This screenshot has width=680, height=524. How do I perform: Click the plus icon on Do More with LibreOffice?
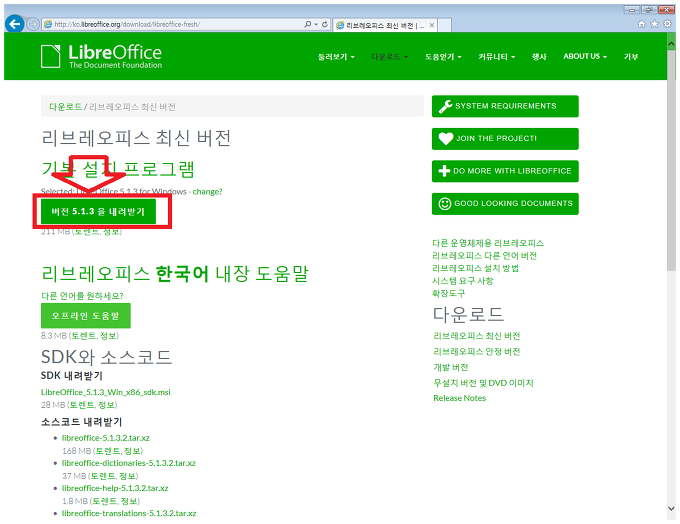(444, 171)
